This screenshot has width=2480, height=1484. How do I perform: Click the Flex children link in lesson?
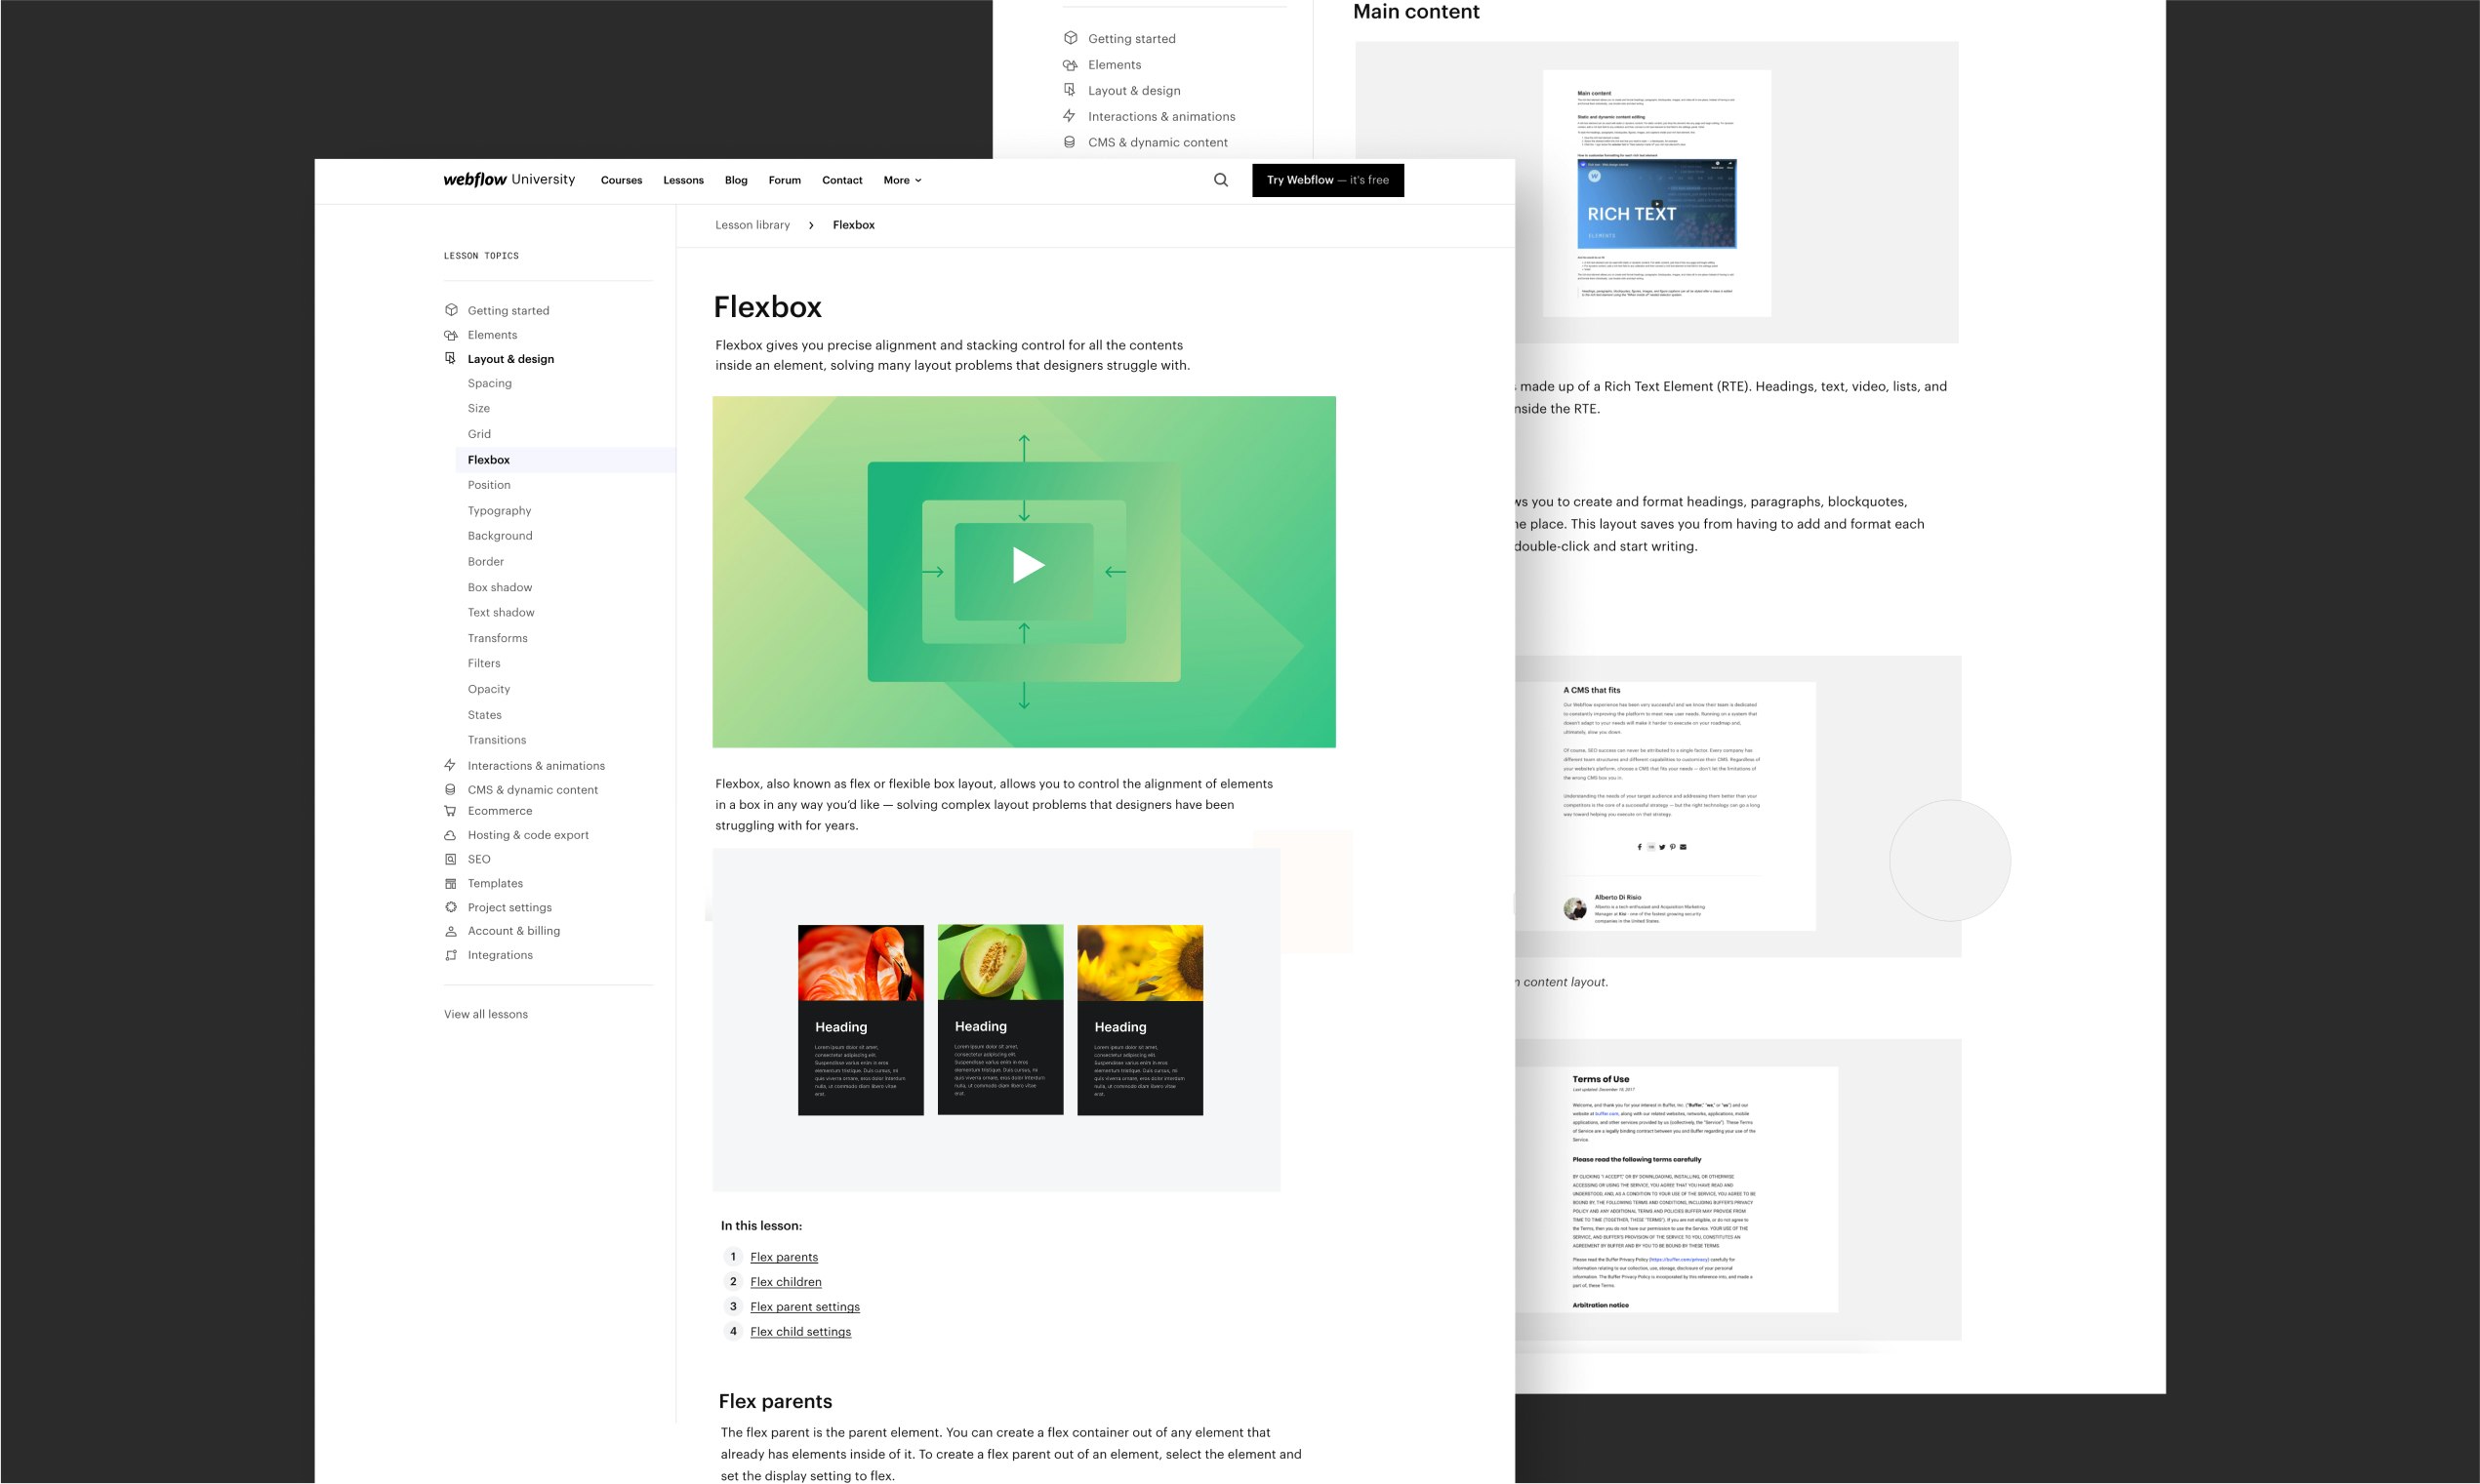coord(785,1283)
